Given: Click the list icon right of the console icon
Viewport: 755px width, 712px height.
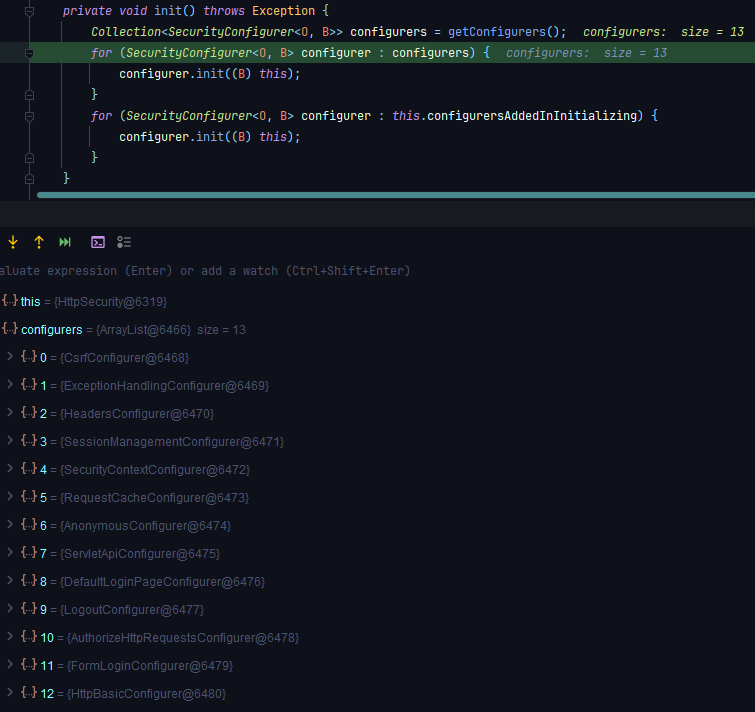Looking at the screenshot, I should click(124, 242).
